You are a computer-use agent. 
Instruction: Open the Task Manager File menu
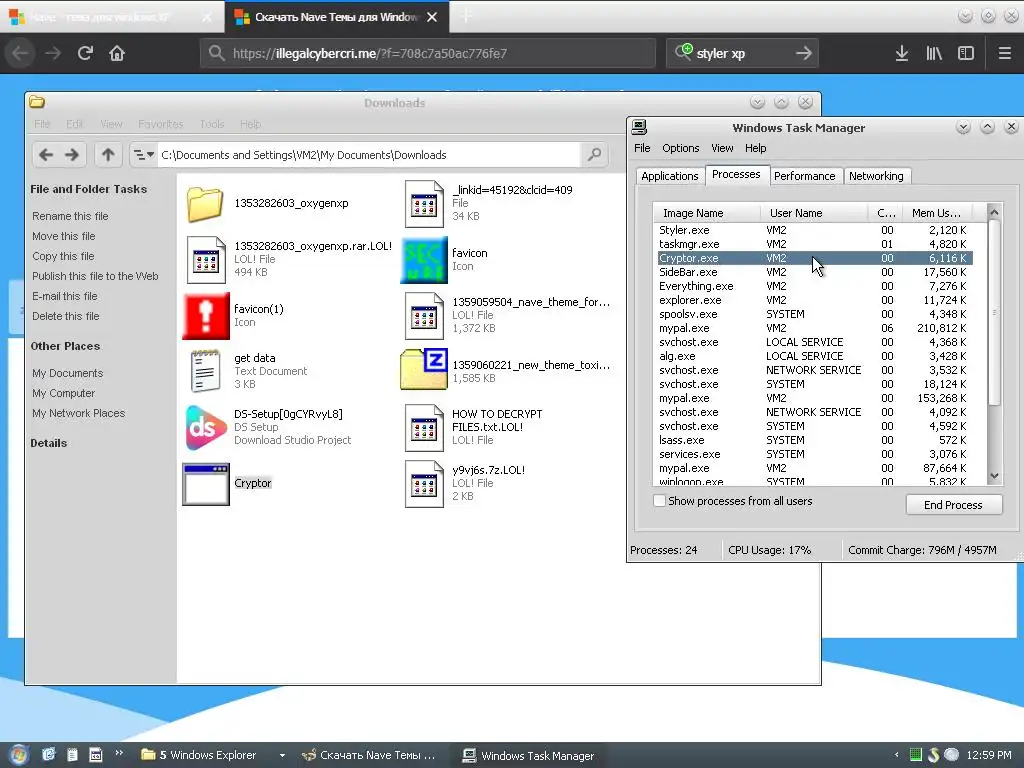pos(642,148)
